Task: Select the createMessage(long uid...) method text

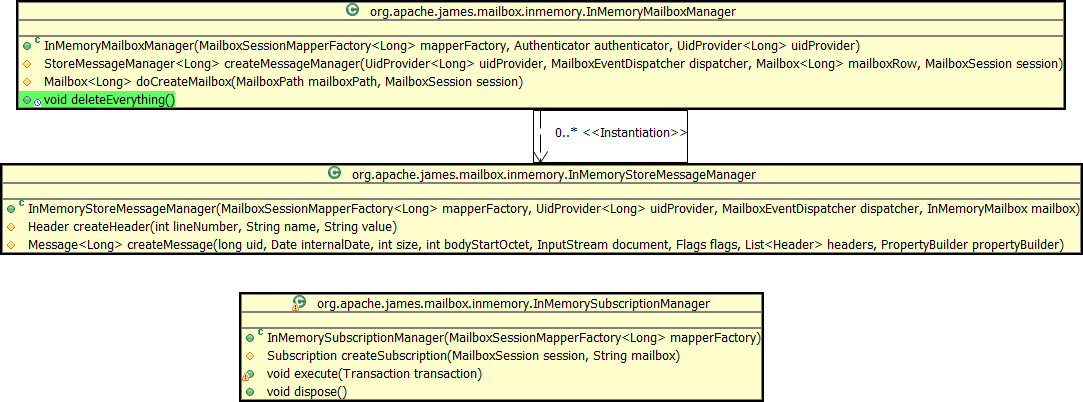Action: pos(546,245)
